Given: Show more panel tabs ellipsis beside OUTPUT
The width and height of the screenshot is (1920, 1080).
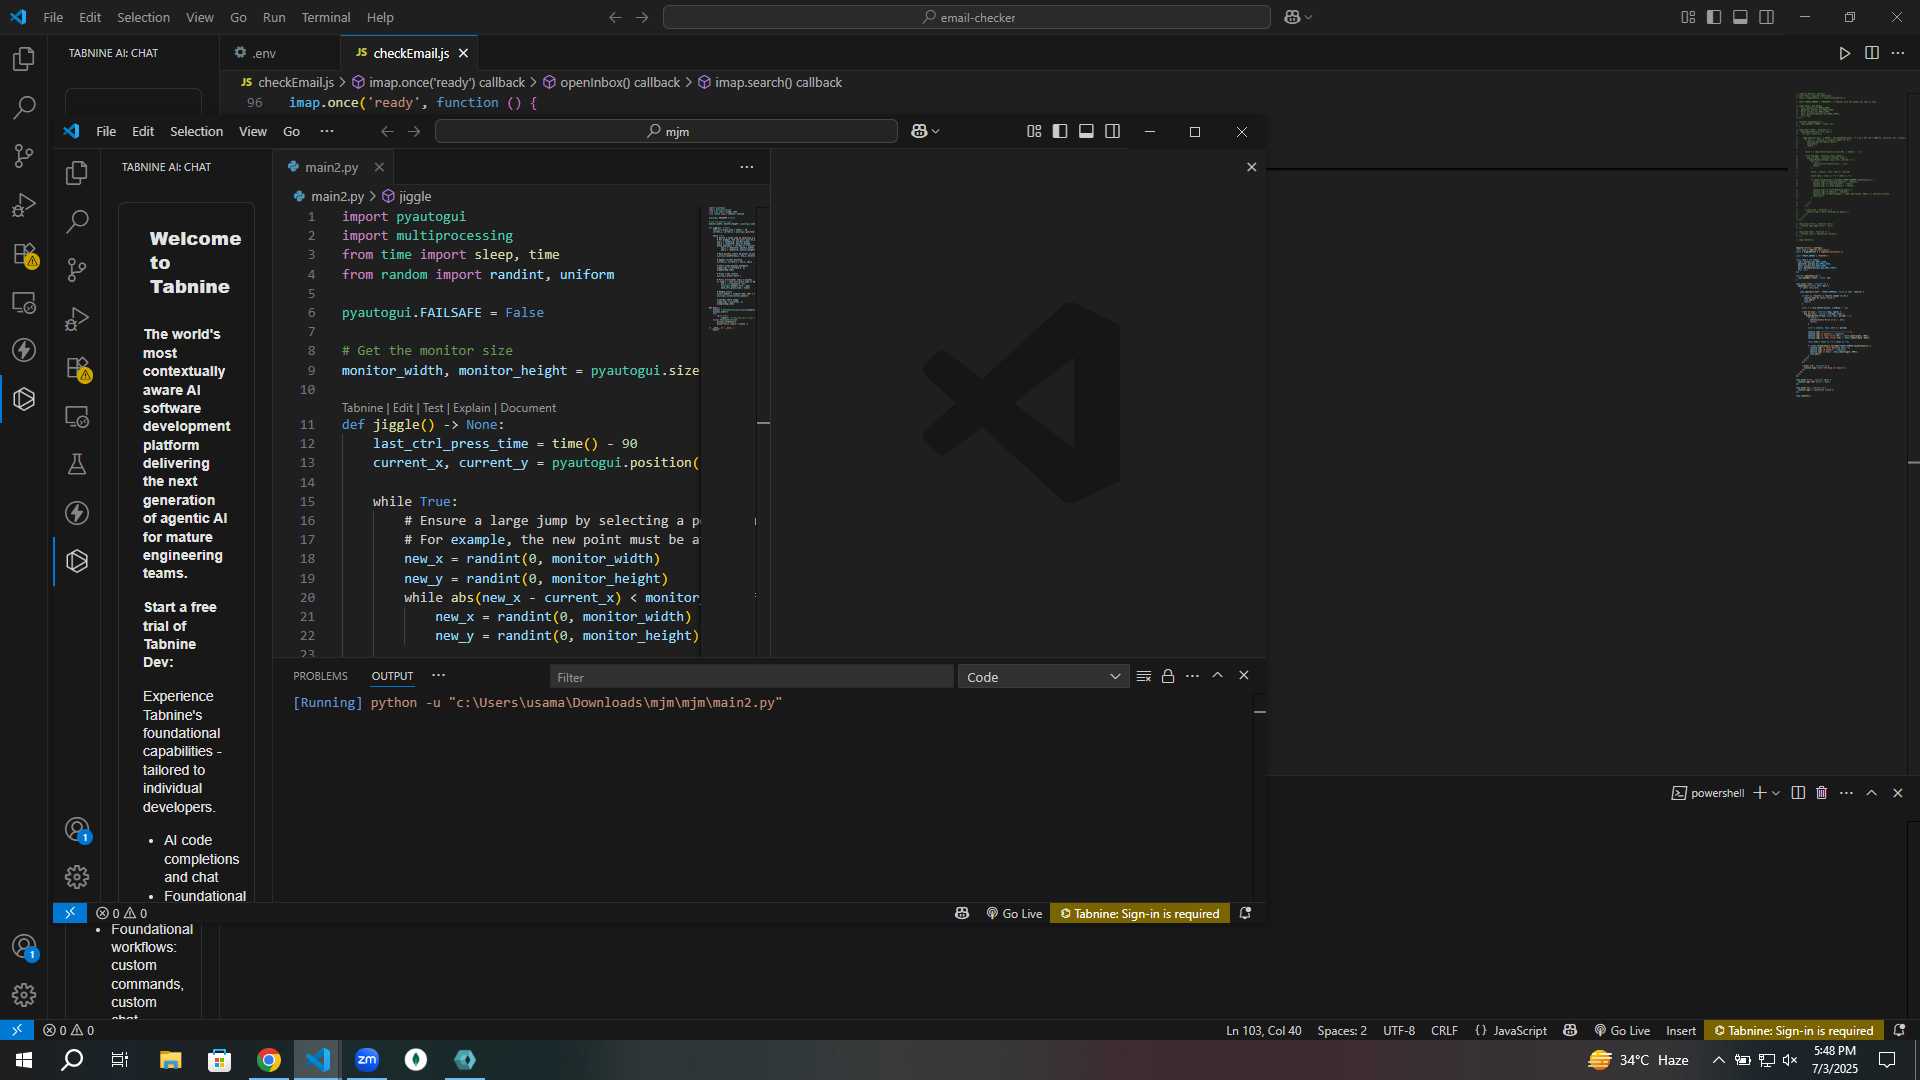Looking at the screenshot, I should coord(438,676).
